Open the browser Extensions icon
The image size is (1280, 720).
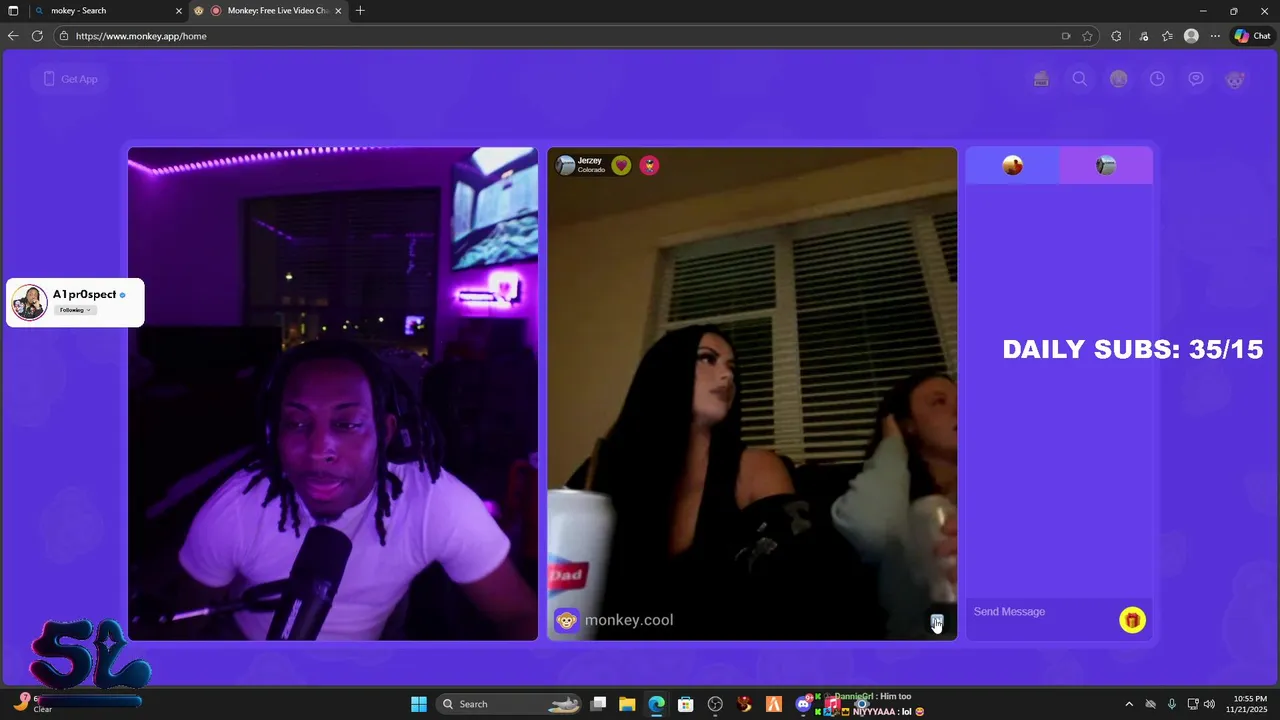click(x=1116, y=36)
